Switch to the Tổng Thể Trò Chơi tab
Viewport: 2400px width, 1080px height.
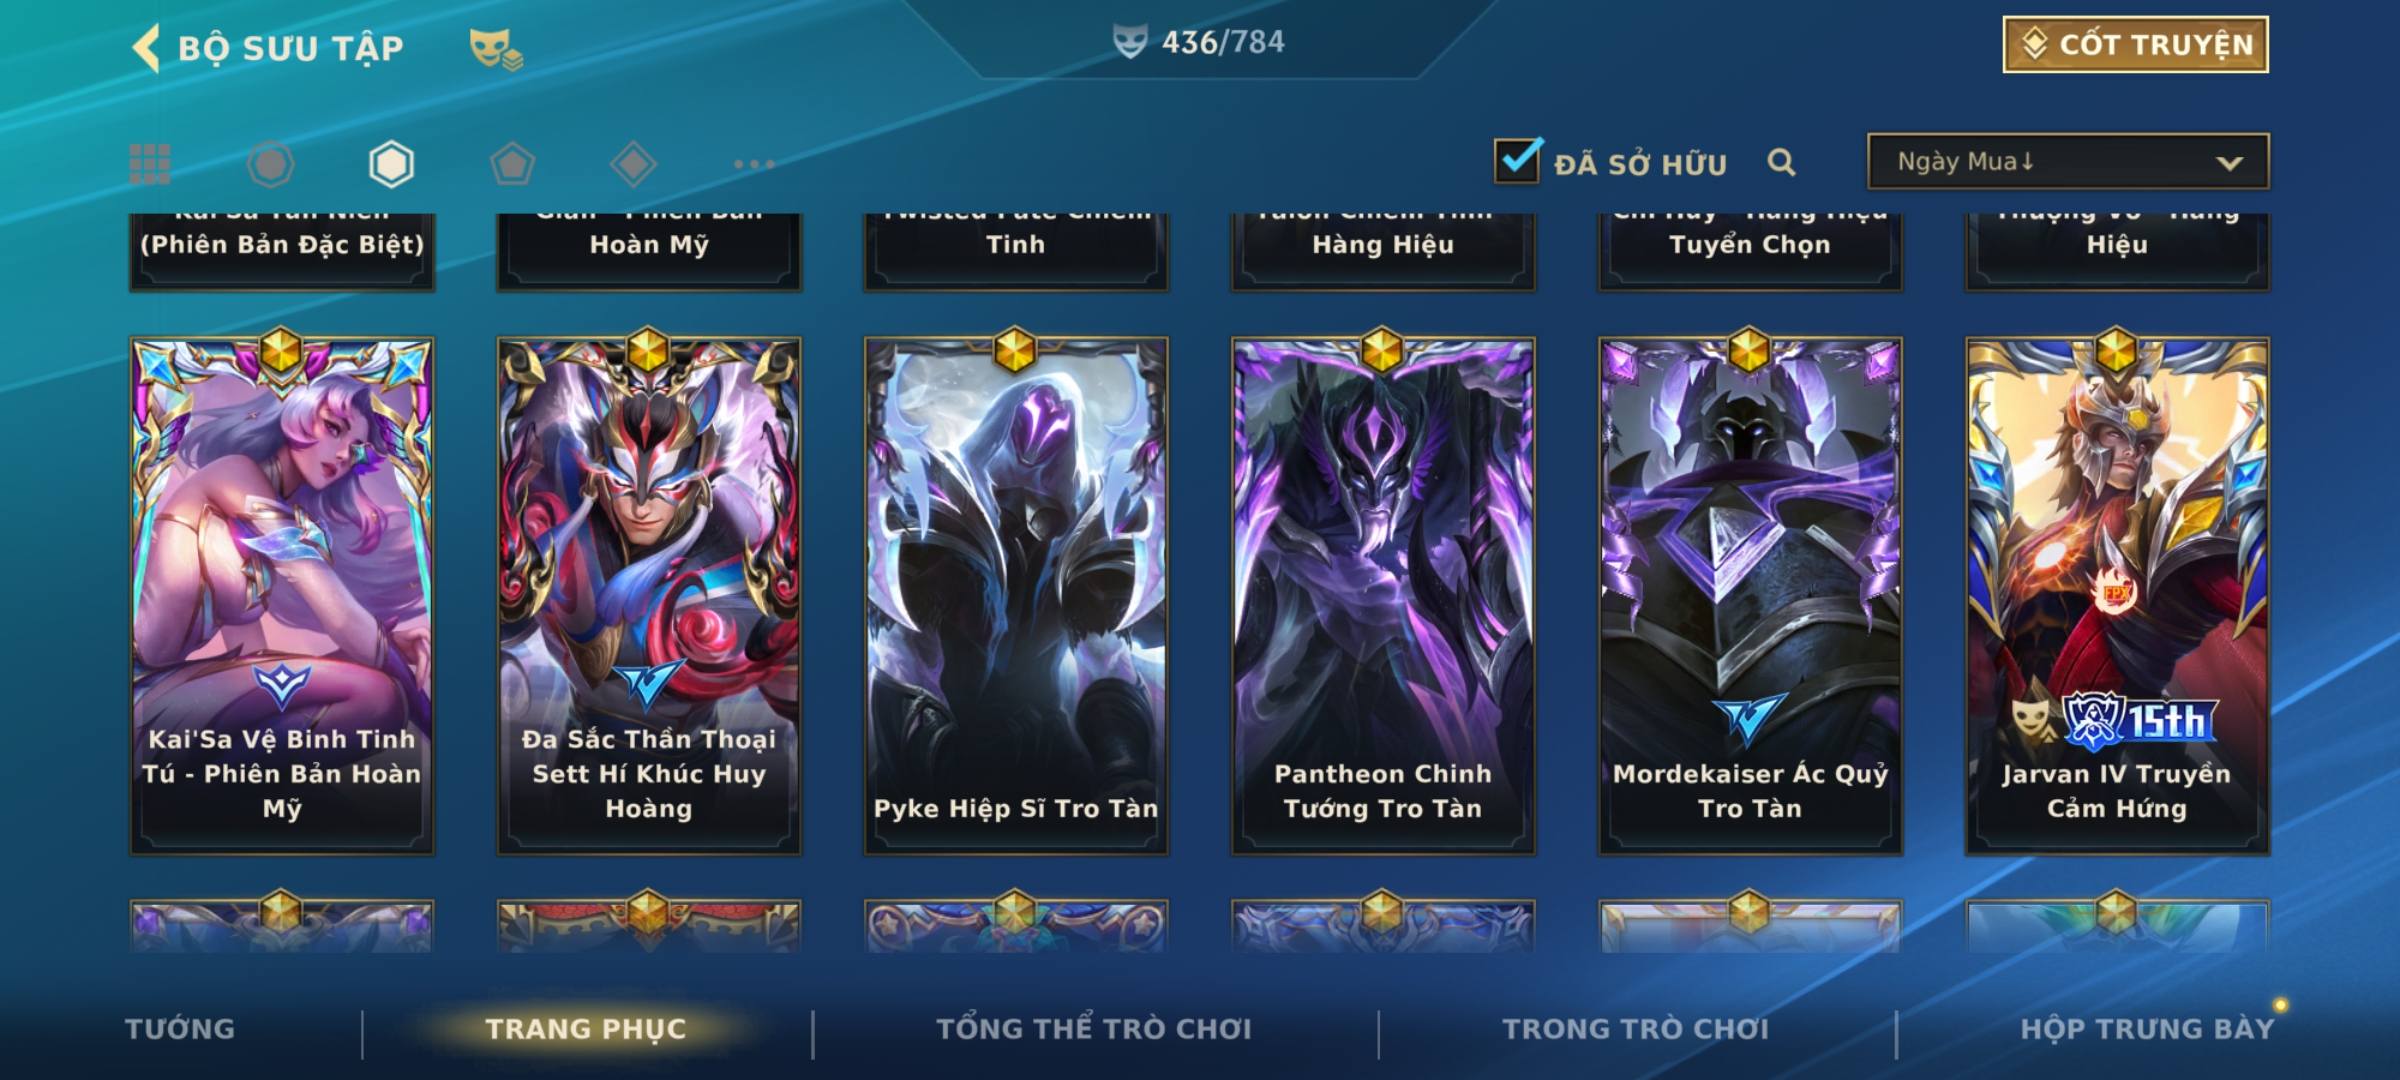(1094, 1029)
